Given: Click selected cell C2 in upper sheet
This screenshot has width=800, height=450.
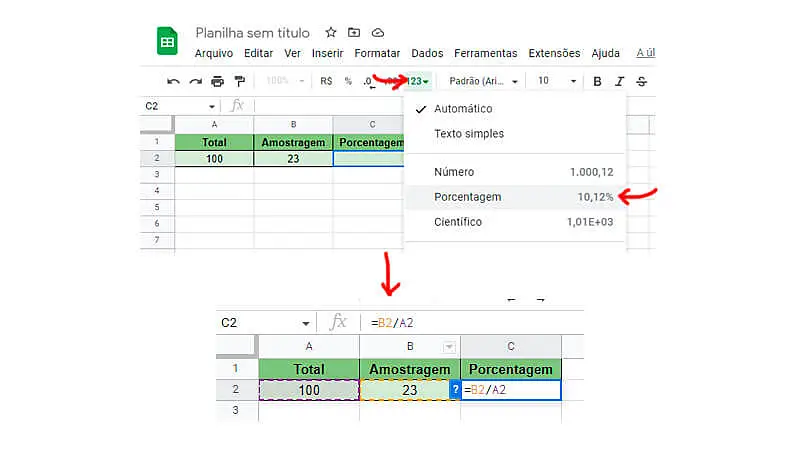Looking at the screenshot, I should (368, 159).
